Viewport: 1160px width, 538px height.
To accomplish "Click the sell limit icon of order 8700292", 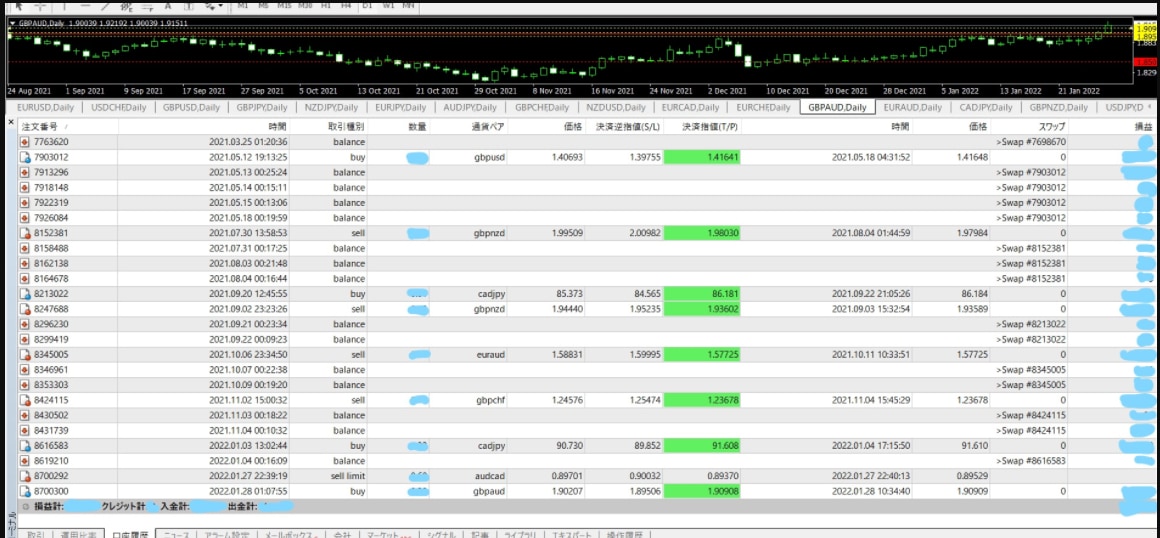I will click(x=24, y=476).
